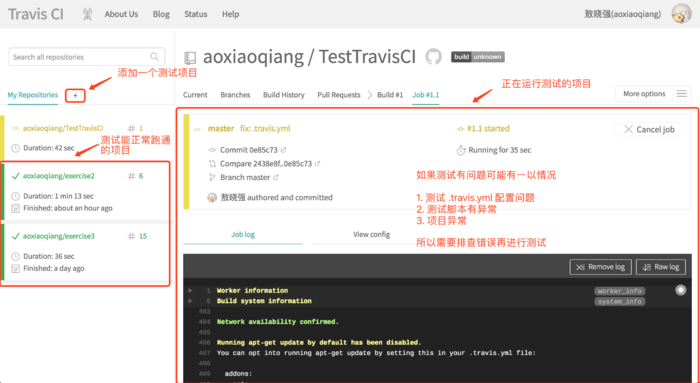This screenshot has width=700, height=383.
Task: Open the Branch master link
Action: (245, 177)
